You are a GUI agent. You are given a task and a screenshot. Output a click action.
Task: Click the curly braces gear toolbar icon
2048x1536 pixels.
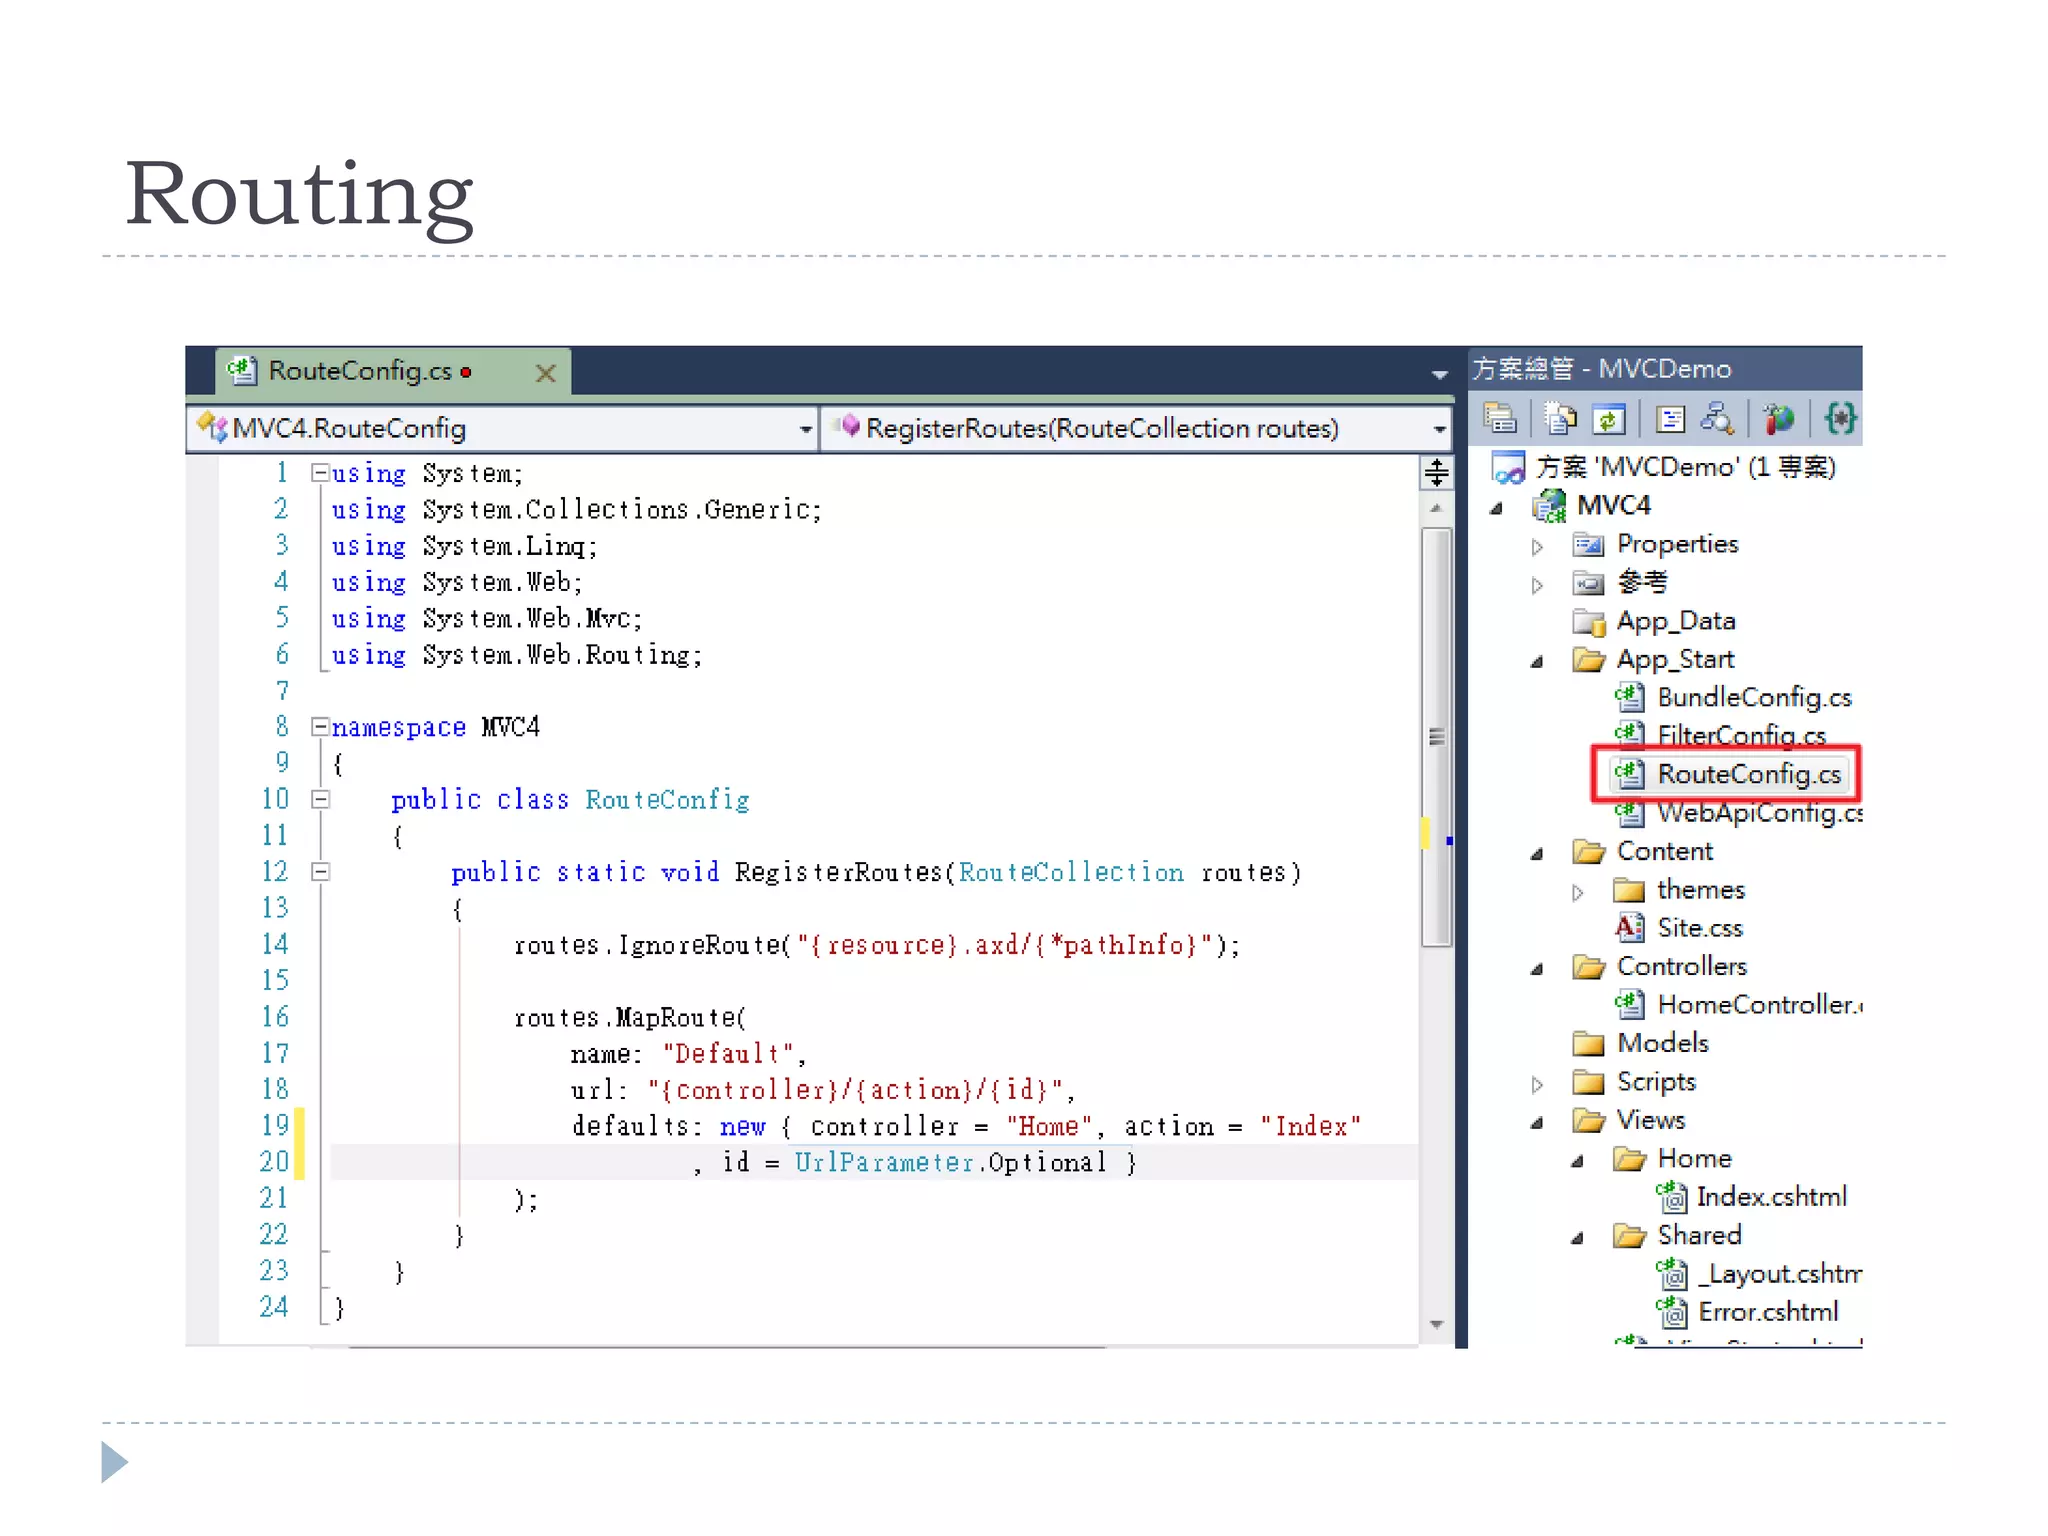point(1839,418)
